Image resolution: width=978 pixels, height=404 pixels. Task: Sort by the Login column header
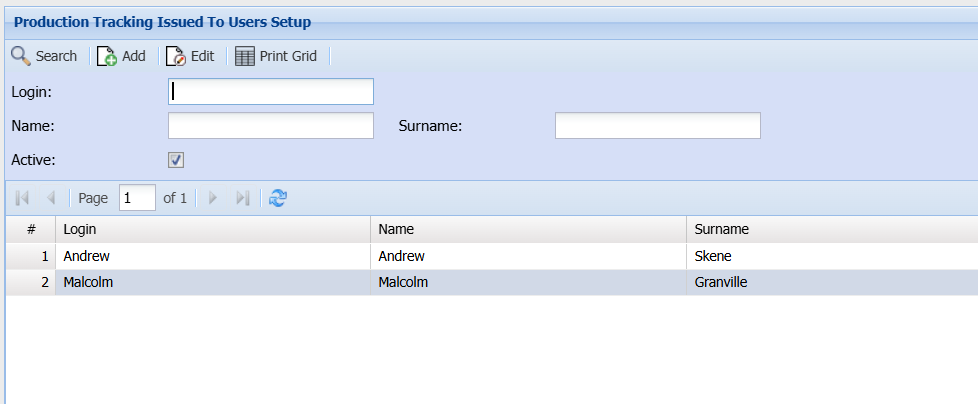point(213,229)
